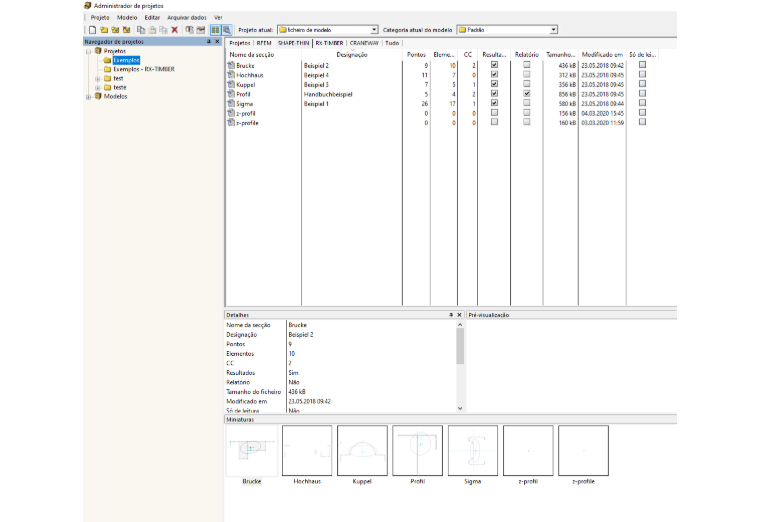Sort by Modificado em column header
This screenshot has width=760, height=522.
coord(602,55)
